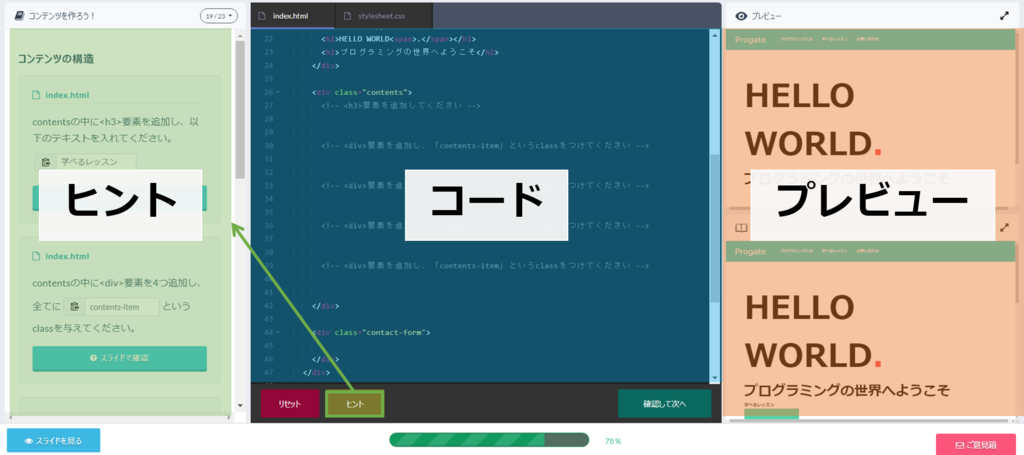Open the 19/23 lesson page dropdown
Screen dimensions: 1024x455
click(218, 16)
